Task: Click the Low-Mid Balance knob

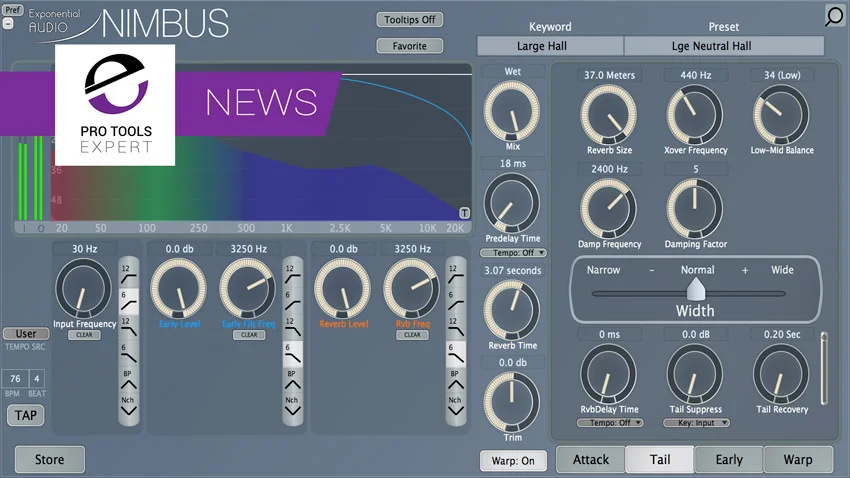Action: [x=781, y=115]
